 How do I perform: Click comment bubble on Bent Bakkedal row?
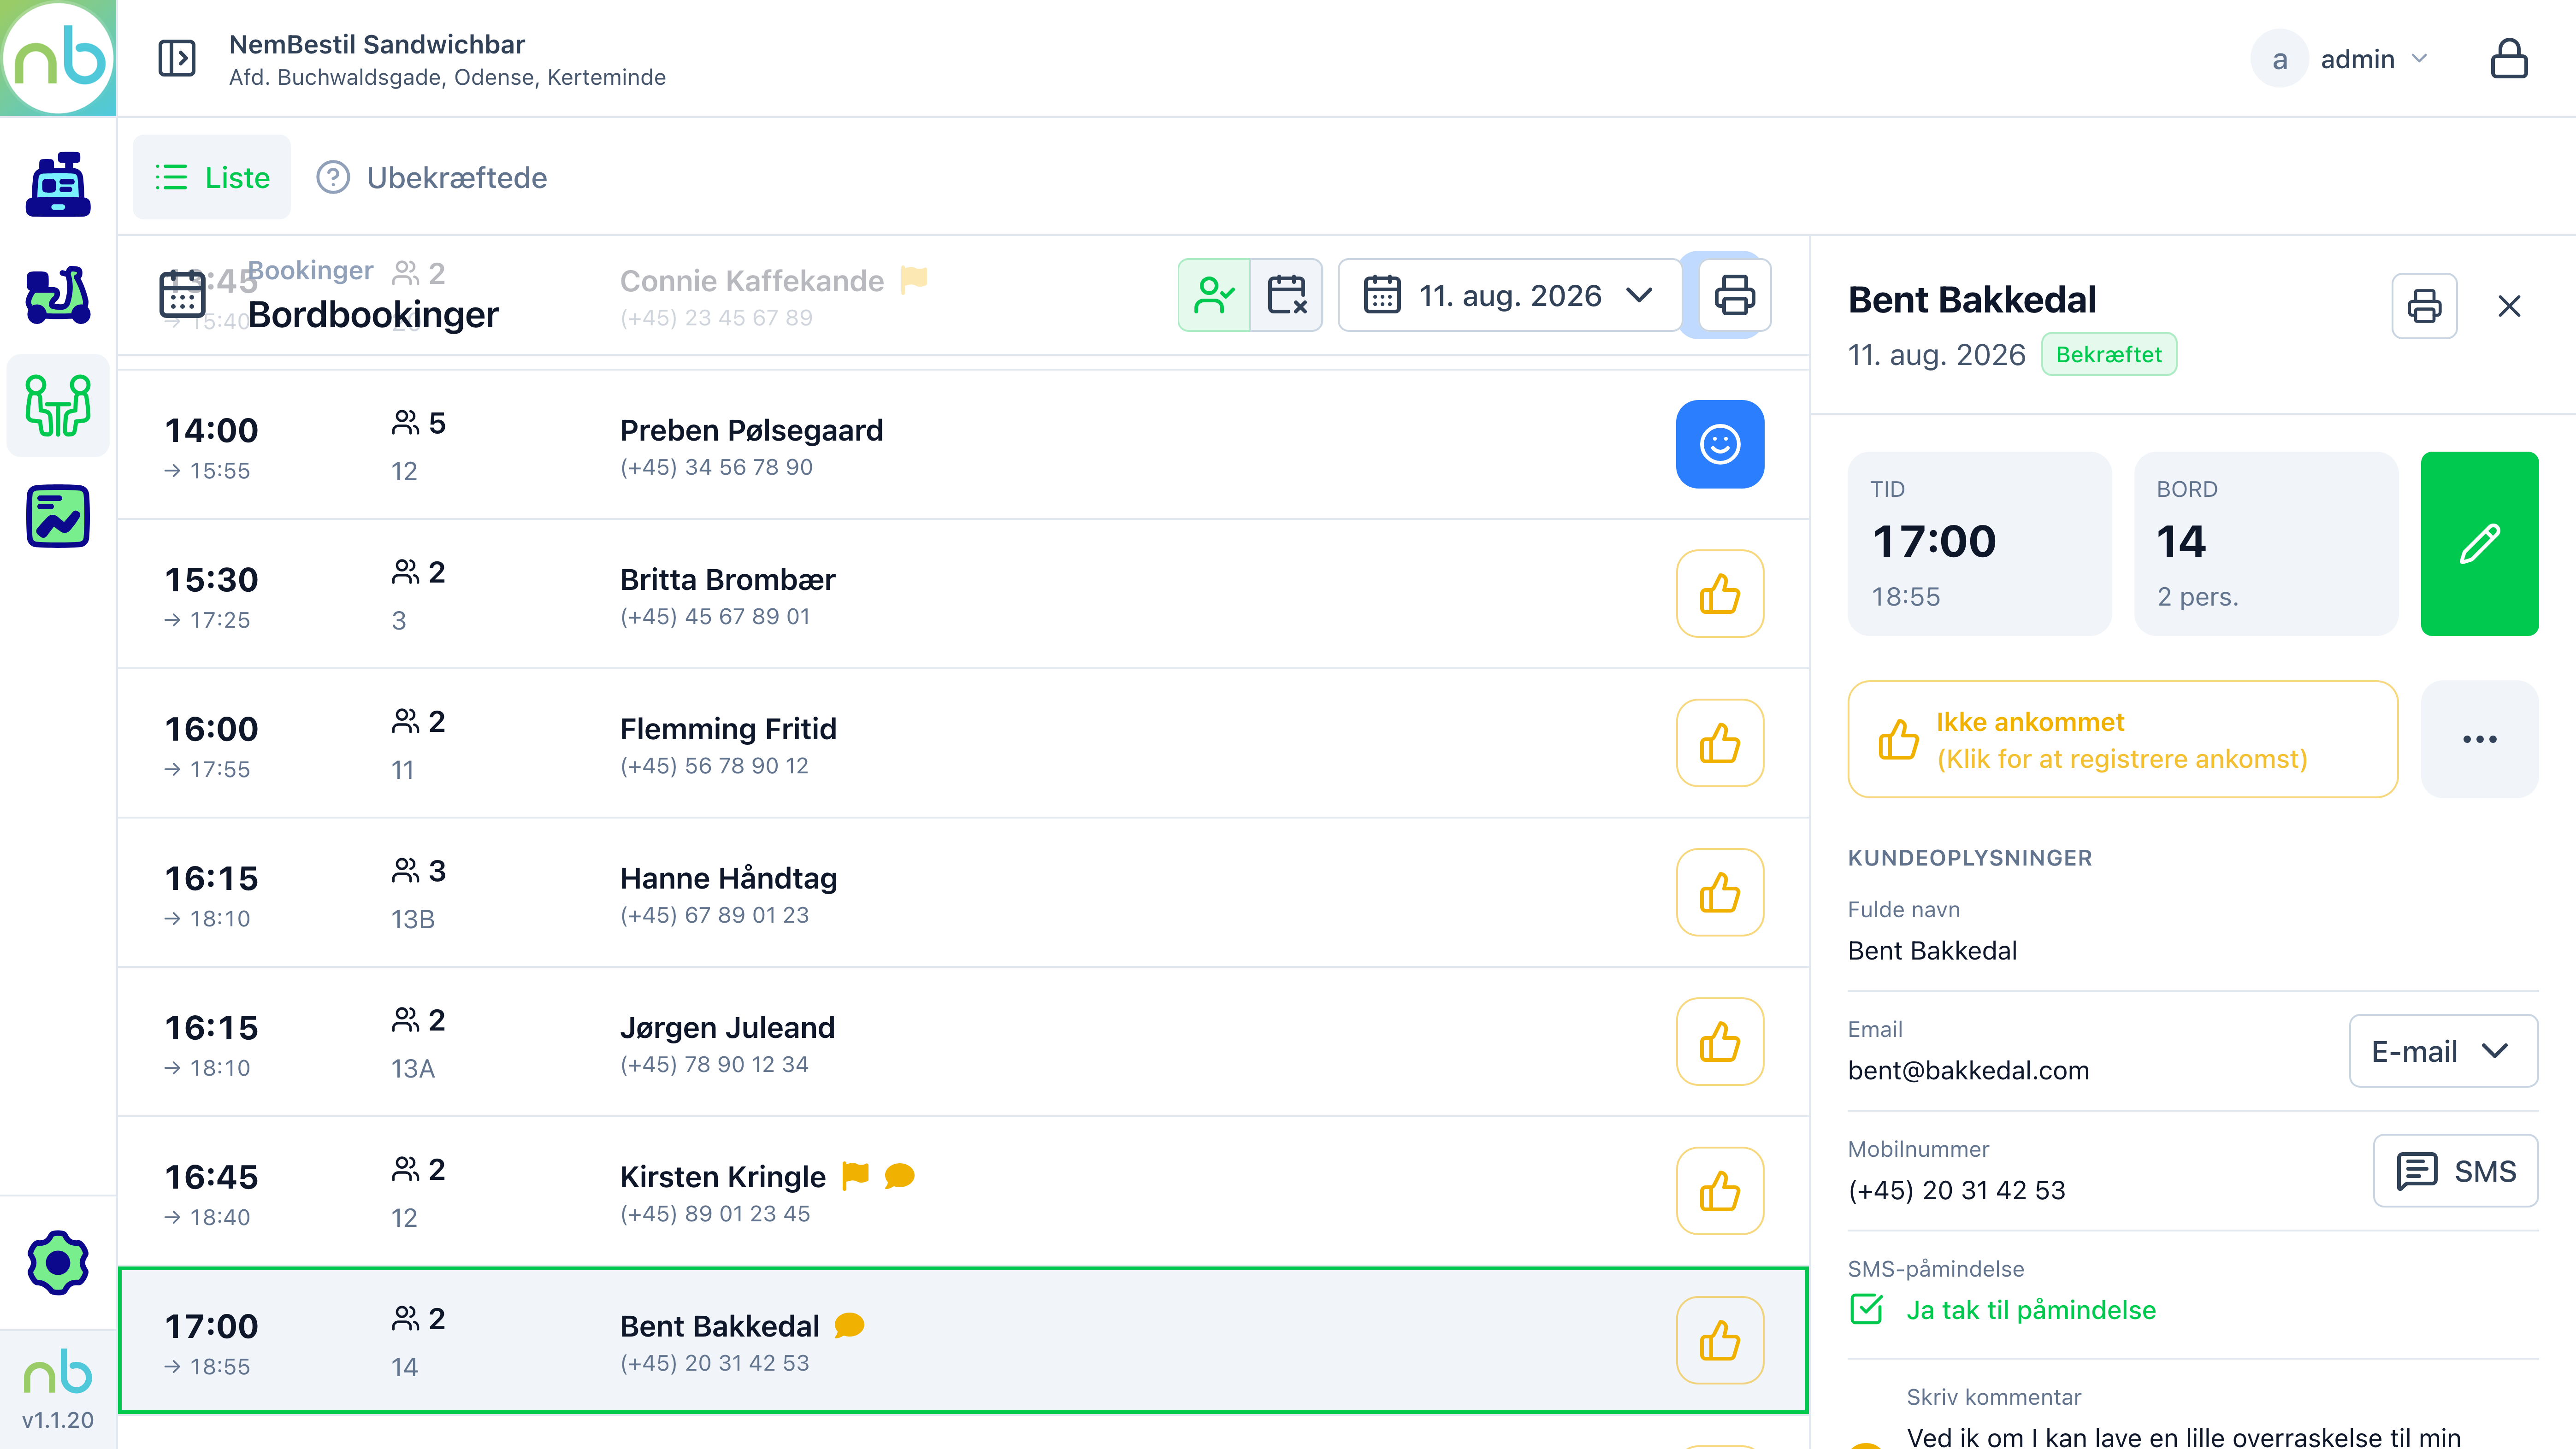(x=849, y=1325)
